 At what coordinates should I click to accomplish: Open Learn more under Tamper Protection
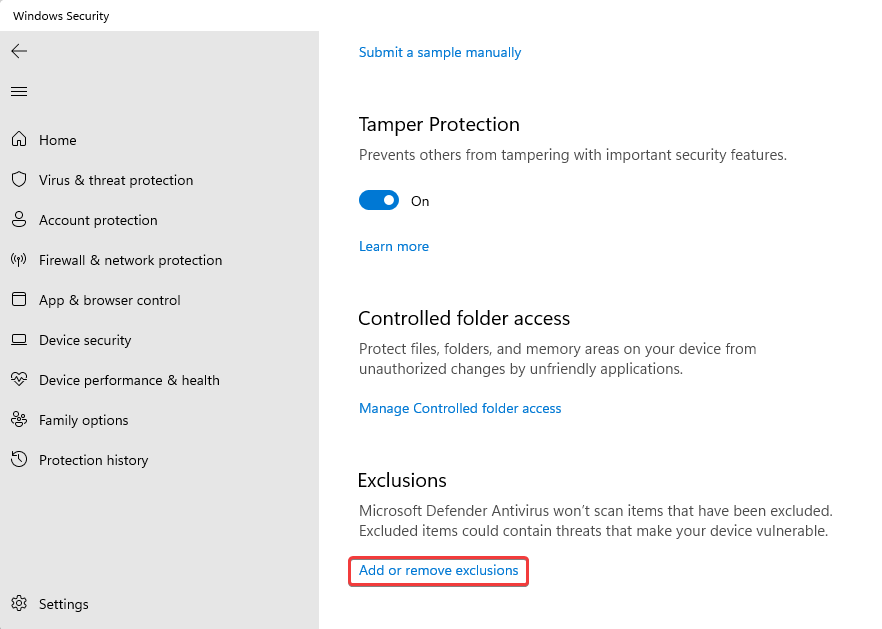[394, 246]
